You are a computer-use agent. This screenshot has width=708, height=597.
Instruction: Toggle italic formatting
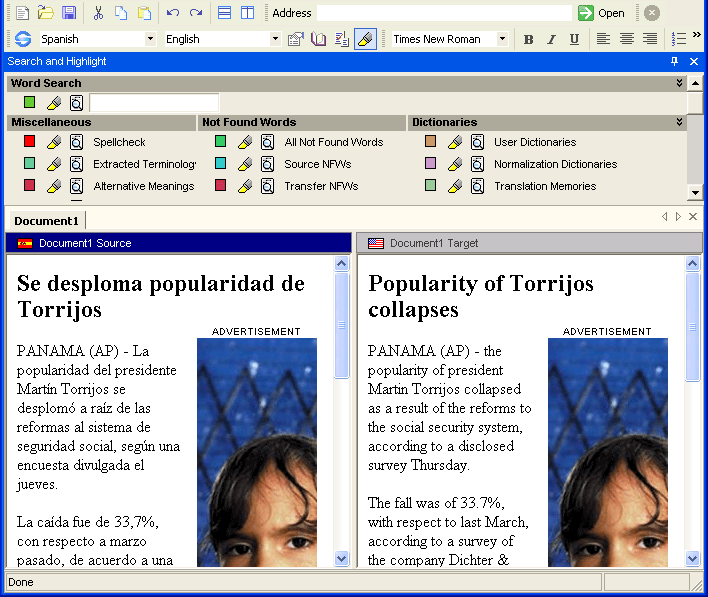tap(551, 40)
